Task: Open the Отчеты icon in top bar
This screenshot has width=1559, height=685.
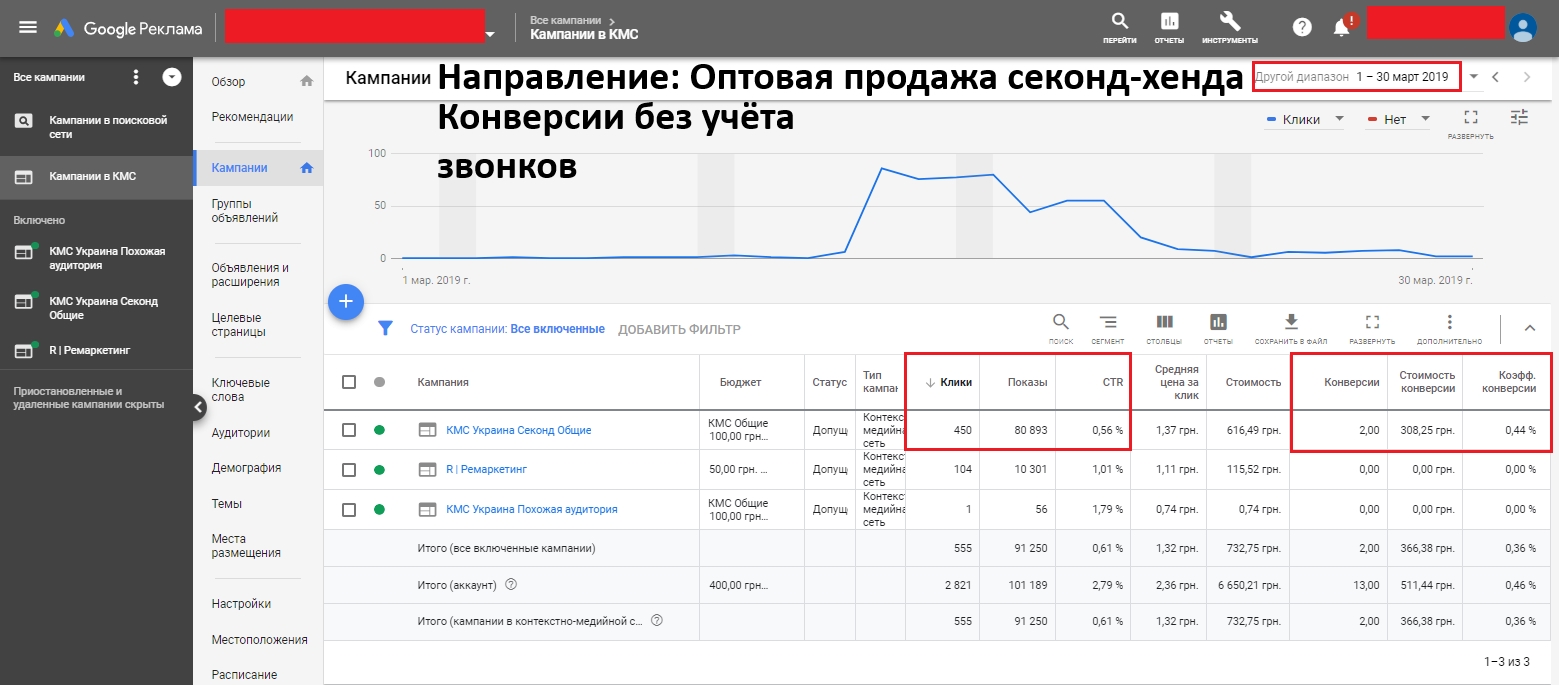Action: pos(1169,21)
